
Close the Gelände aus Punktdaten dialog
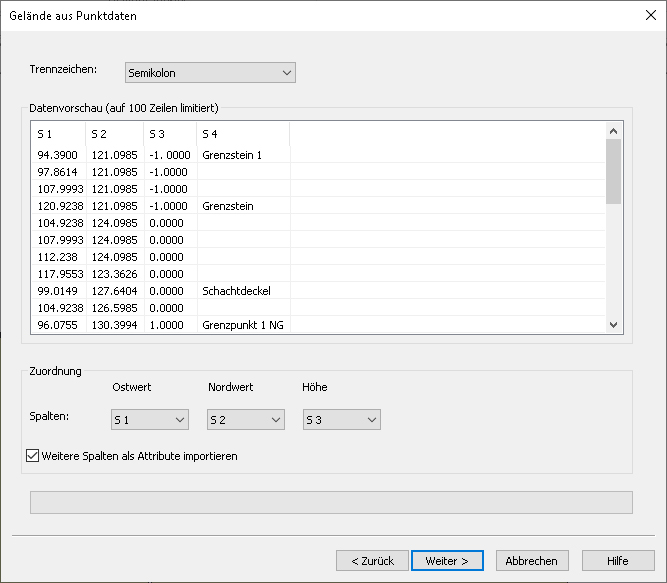650,16
